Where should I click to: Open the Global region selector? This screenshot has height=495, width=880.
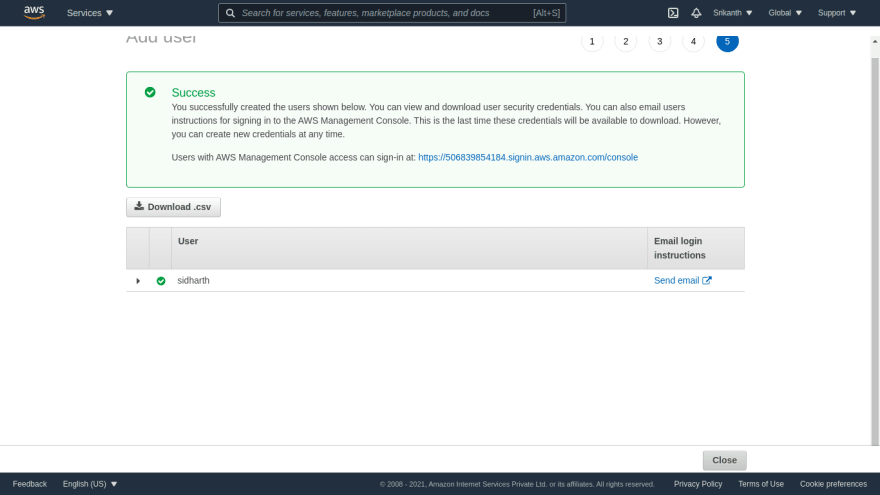click(785, 13)
